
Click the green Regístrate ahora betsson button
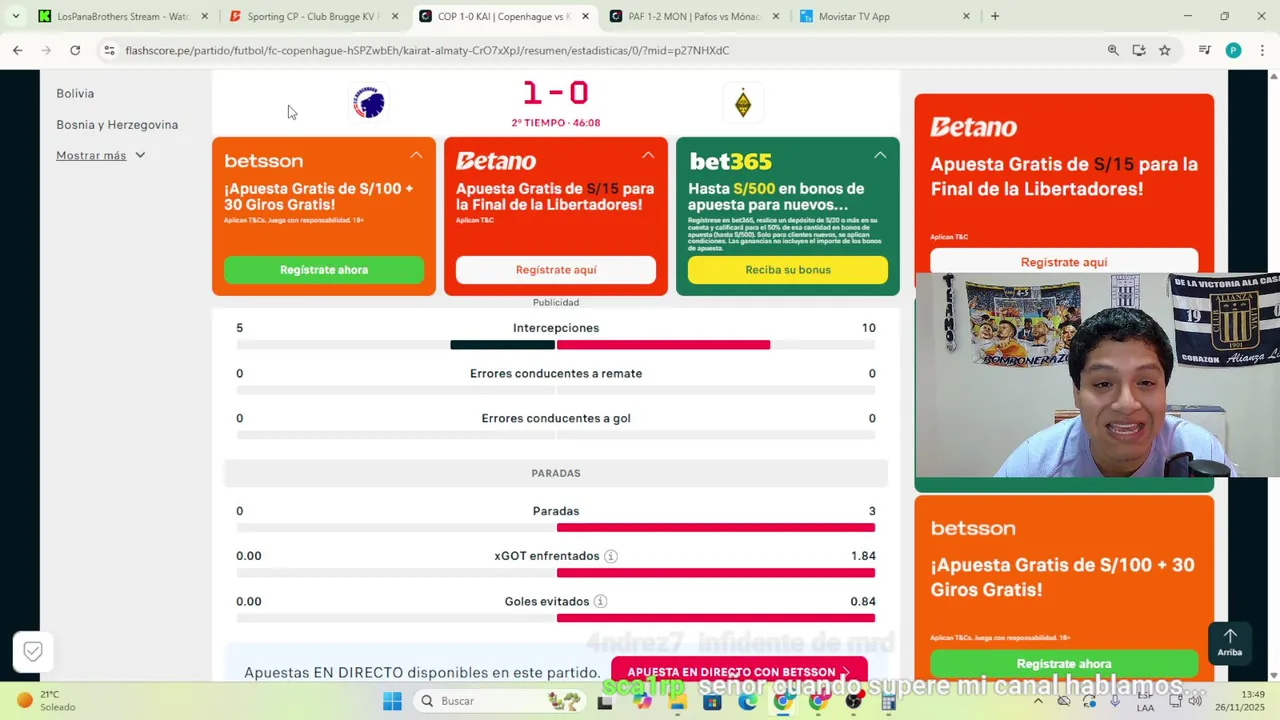click(324, 270)
